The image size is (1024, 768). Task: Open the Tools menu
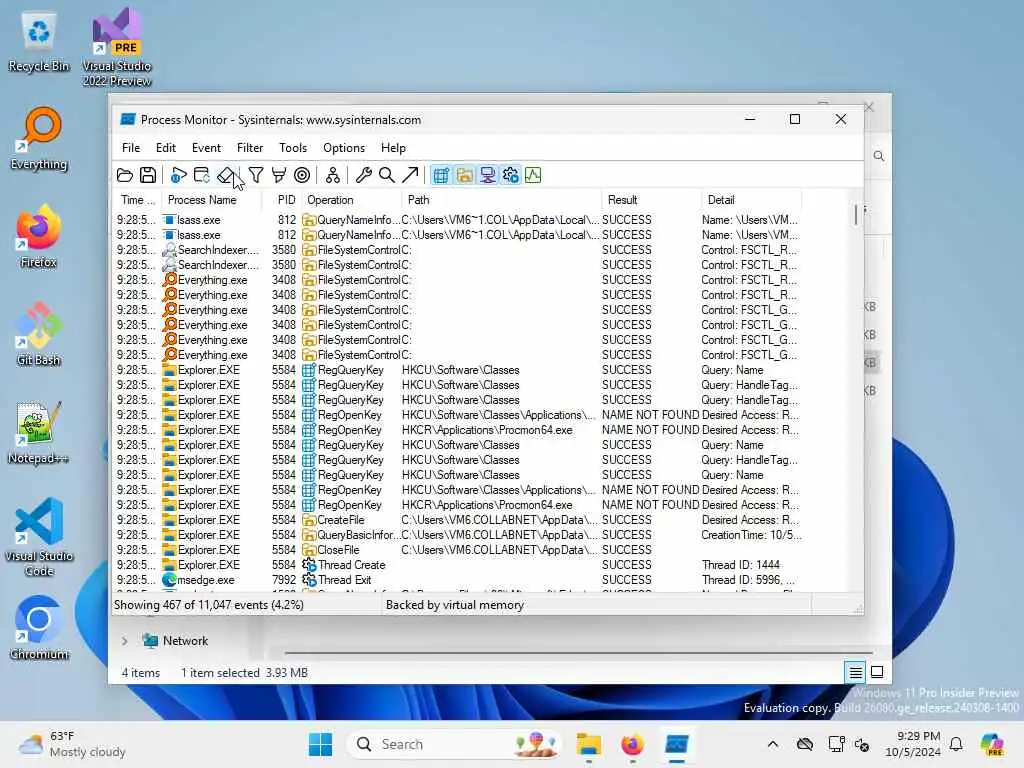pos(293,148)
